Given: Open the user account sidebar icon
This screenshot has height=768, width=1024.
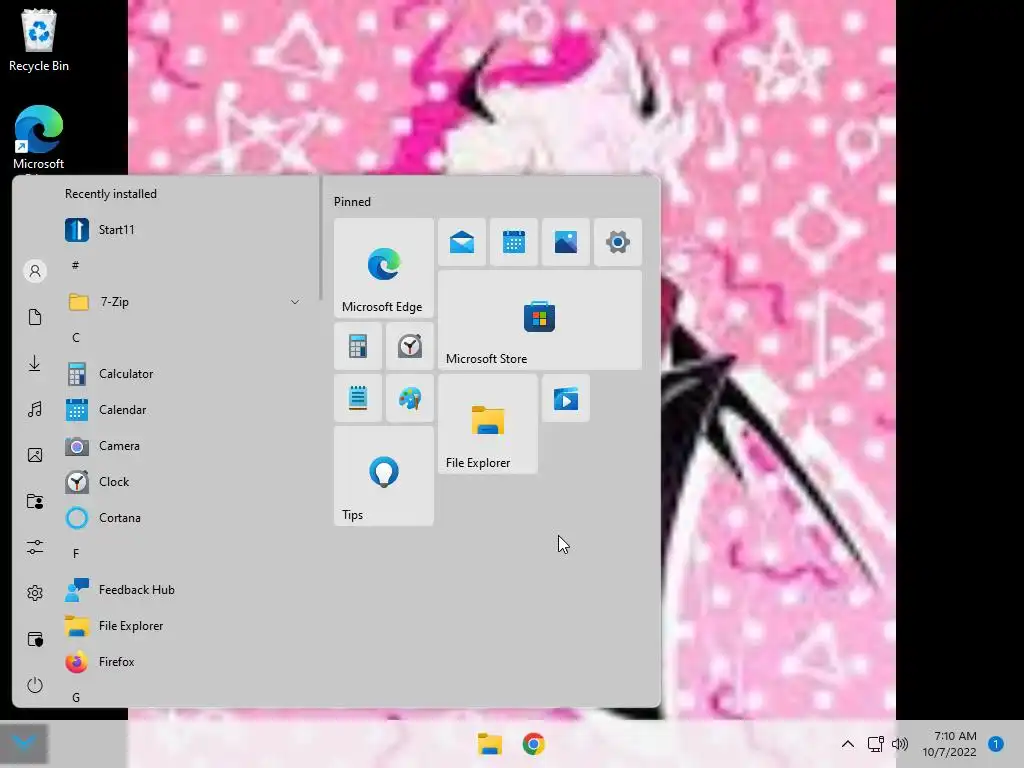Looking at the screenshot, I should [35, 270].
